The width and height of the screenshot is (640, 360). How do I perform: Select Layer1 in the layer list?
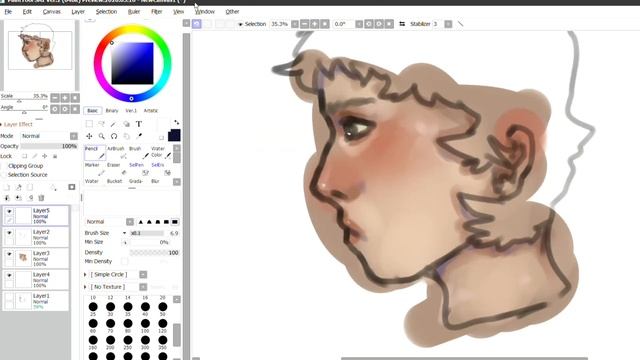coord(36,301)
